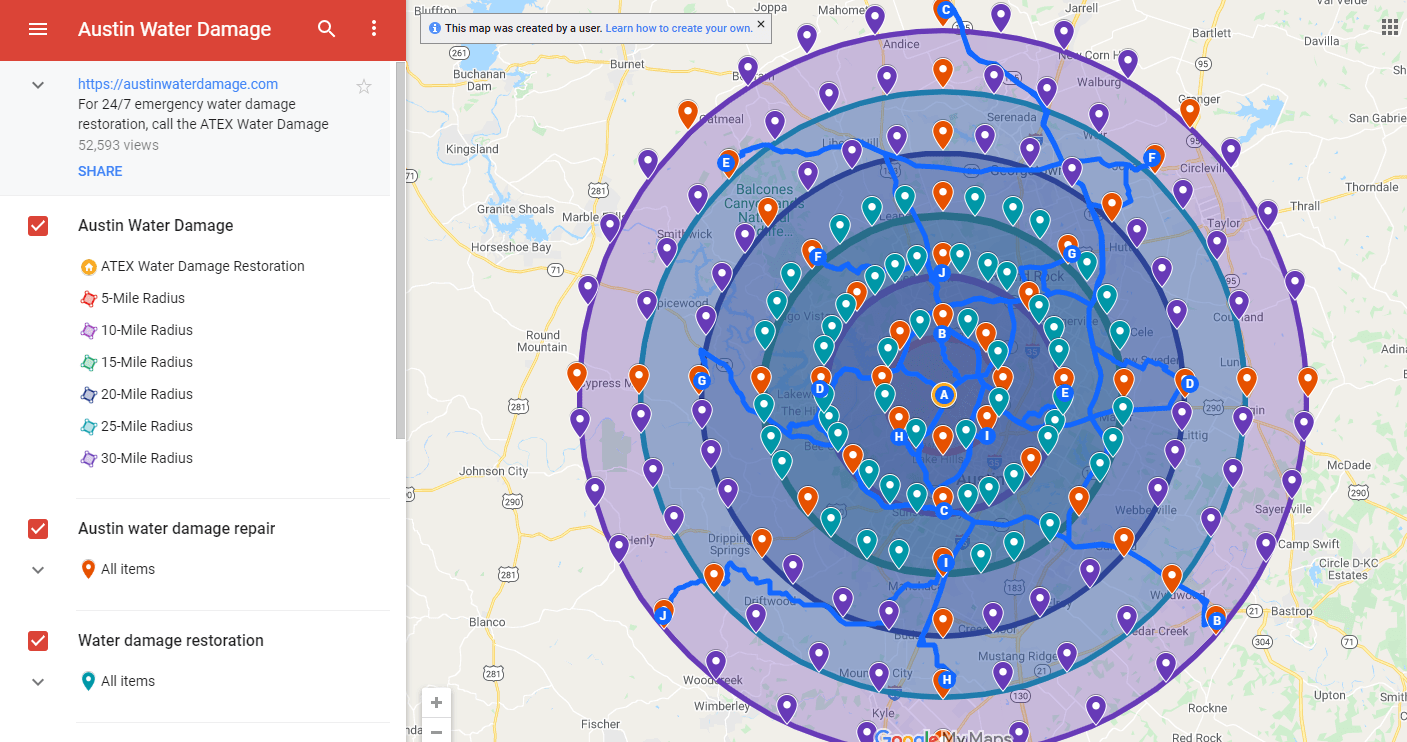Click the Bastrop town label on map

point(1292,611)
